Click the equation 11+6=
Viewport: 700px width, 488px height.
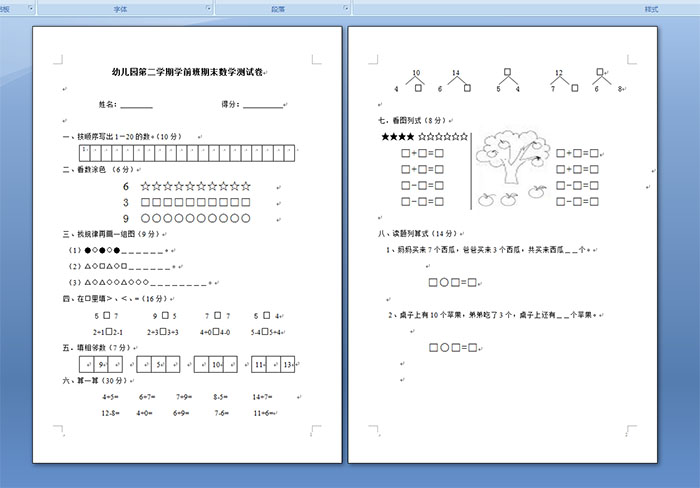(x=263, y=413)
